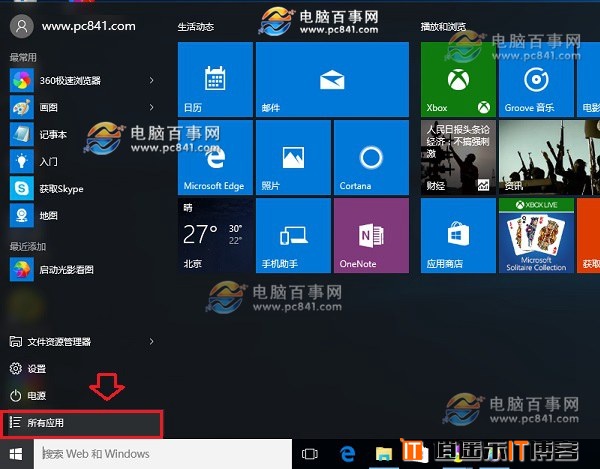Open the Xbox tile
The height and width of the screenshot is (469, 600).
point(458,80)
